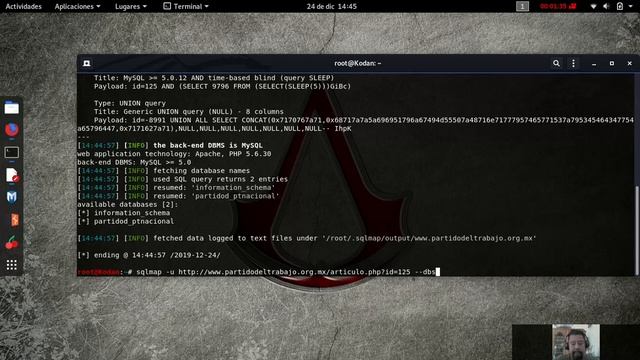Open the Terminal dock icon
This screenshot has width=640, height=360.
click(x=11, y=153)
